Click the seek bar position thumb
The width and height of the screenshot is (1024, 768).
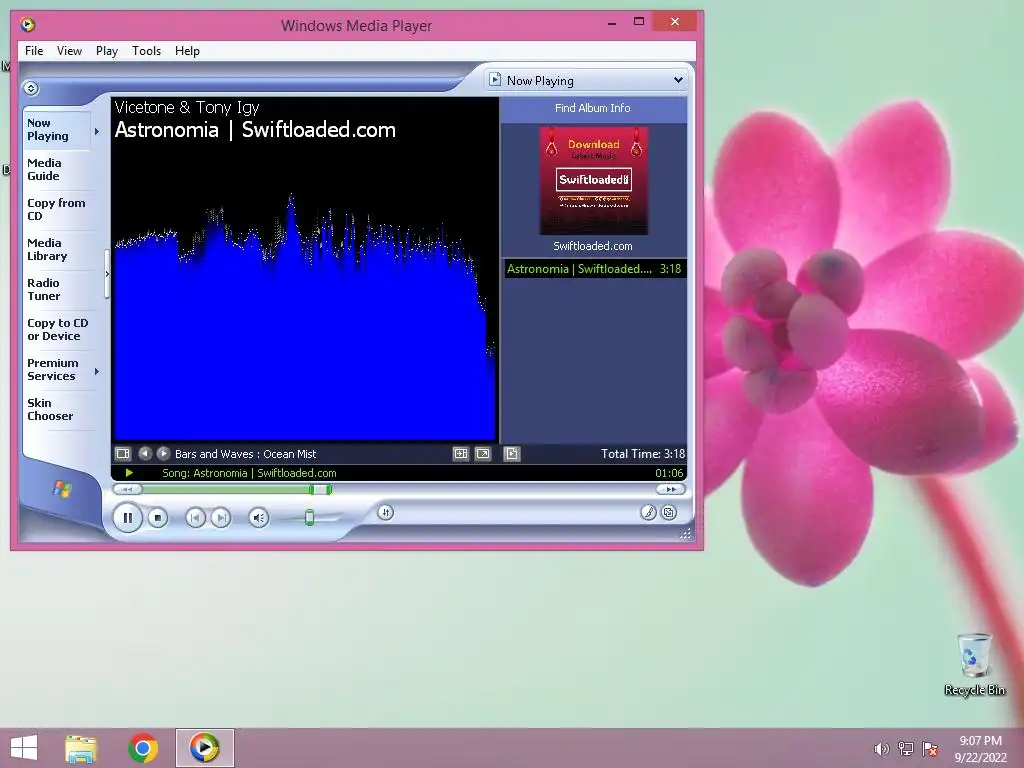320,489
